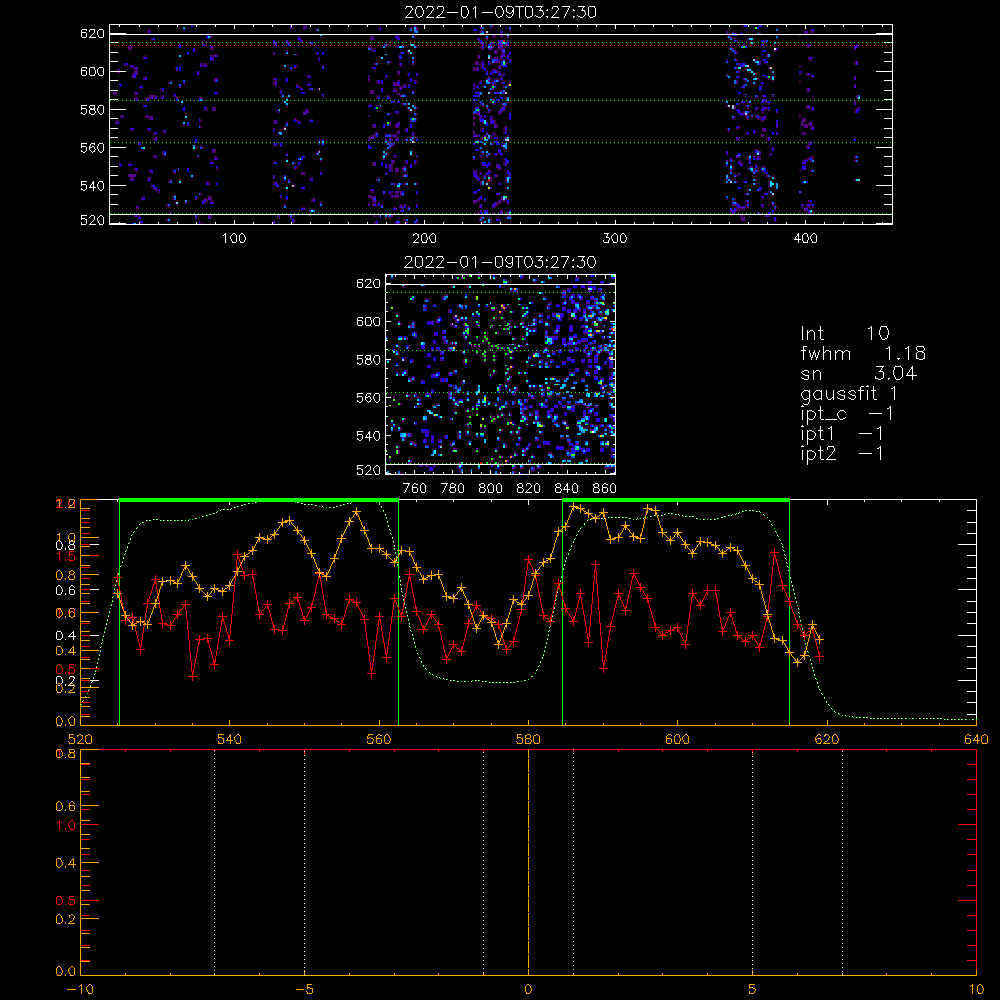1000x1000 pixels.
Task: Click the green vertical line near 585 in profile plot
Action: 562,612
